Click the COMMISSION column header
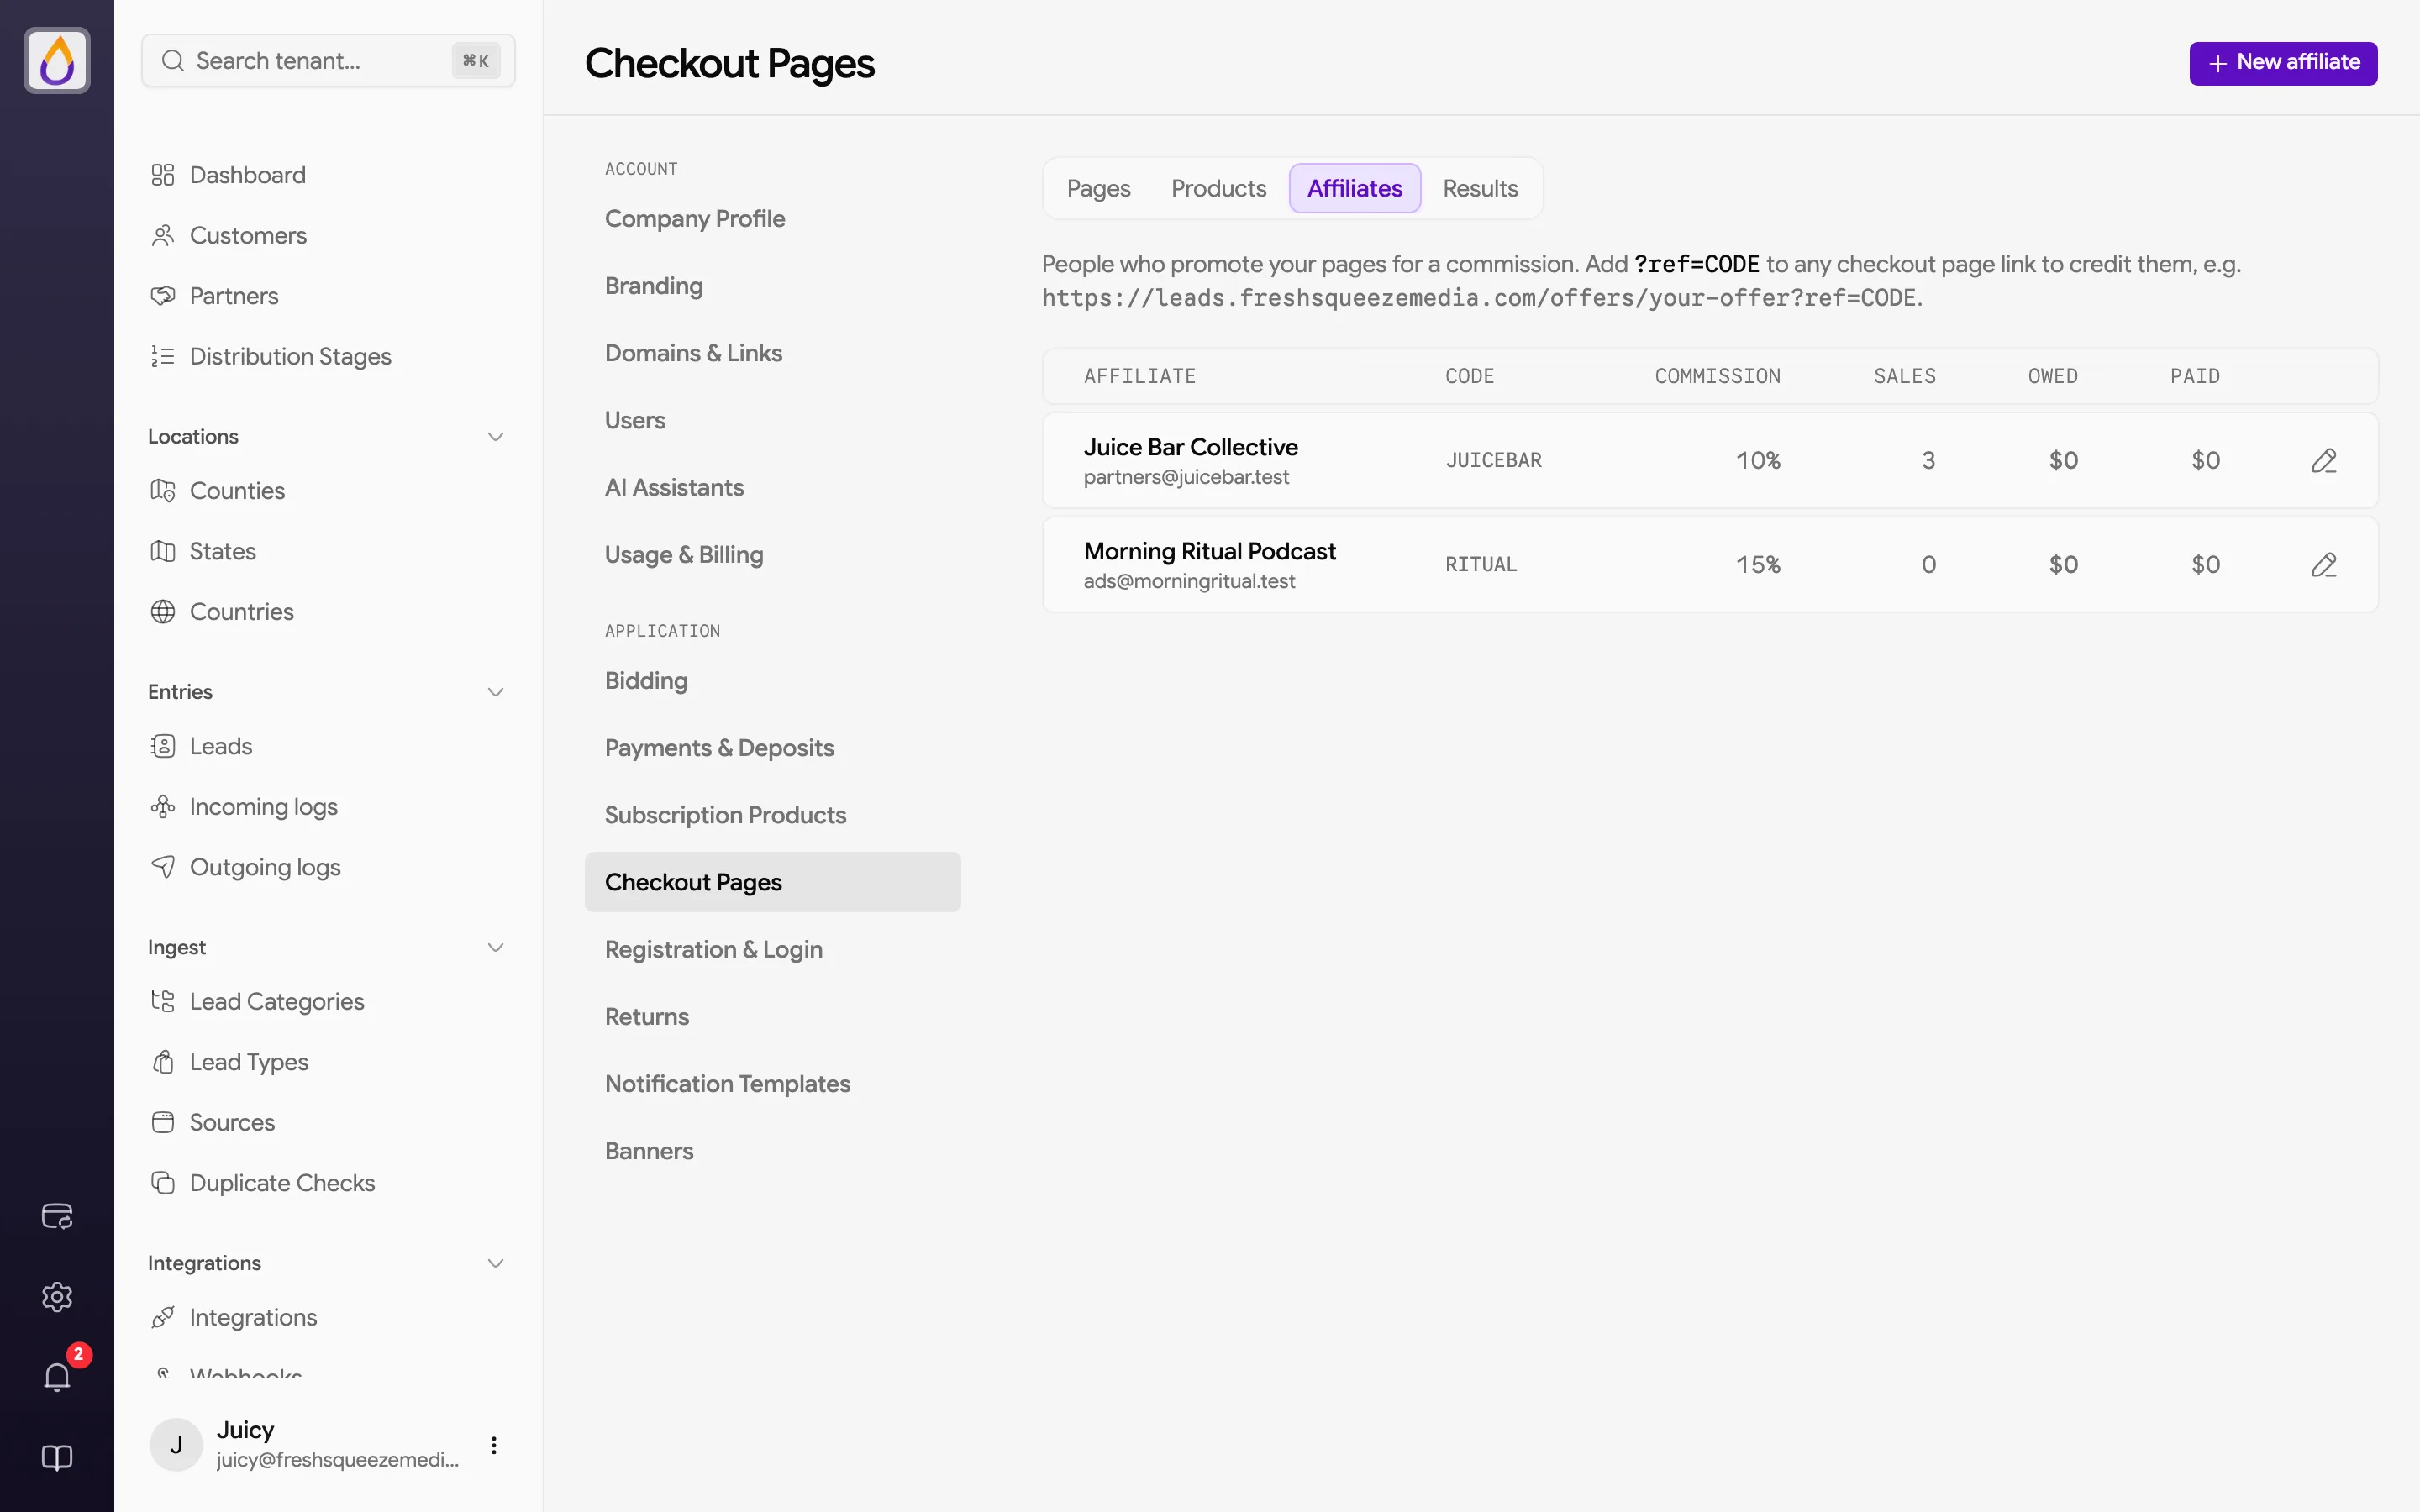 coord(1717,377)
